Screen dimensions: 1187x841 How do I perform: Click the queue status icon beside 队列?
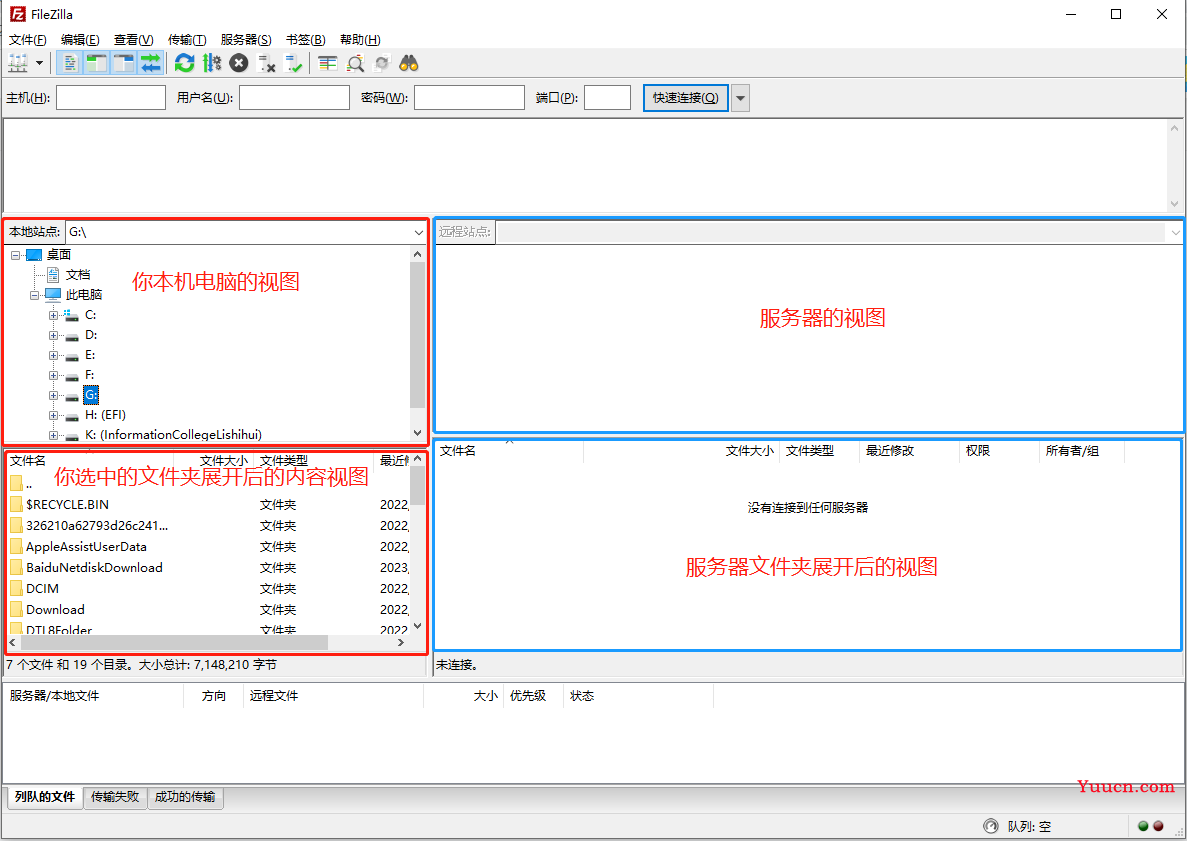pos(990,826)
